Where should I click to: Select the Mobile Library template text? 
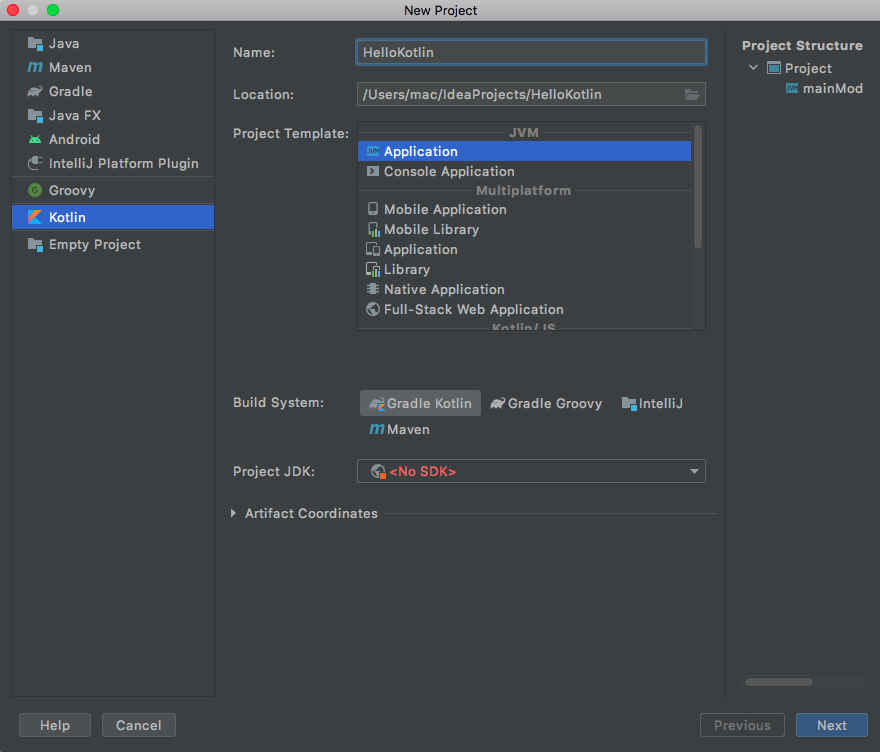(x=432, y=230)
